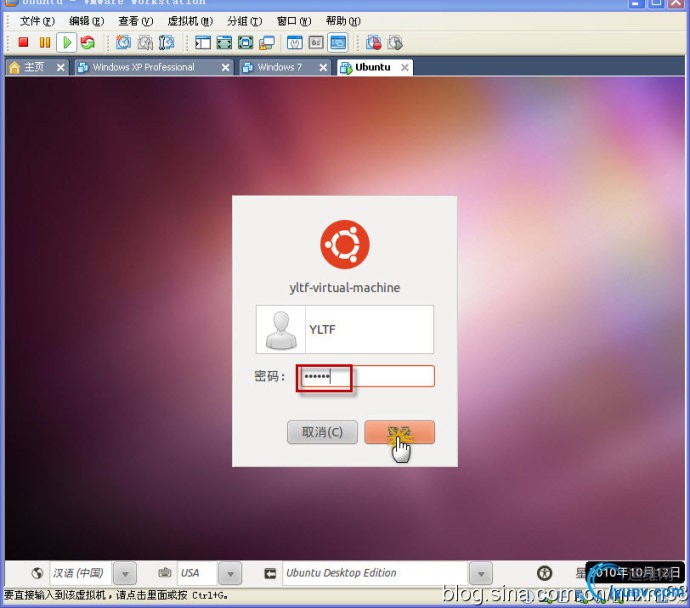The image size is (690, 608).
Task: Open the 分组 (Team) menu
Action: pyautogui.click(x=245, y=21)
